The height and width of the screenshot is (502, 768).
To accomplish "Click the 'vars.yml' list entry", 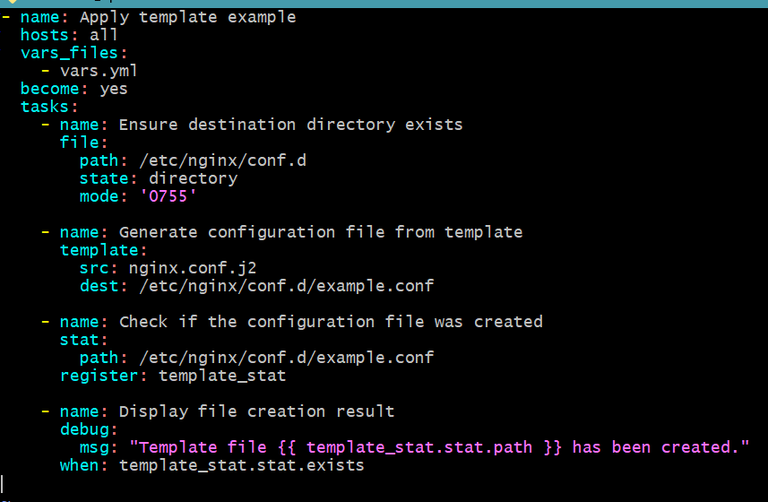I will pos(99,71).
